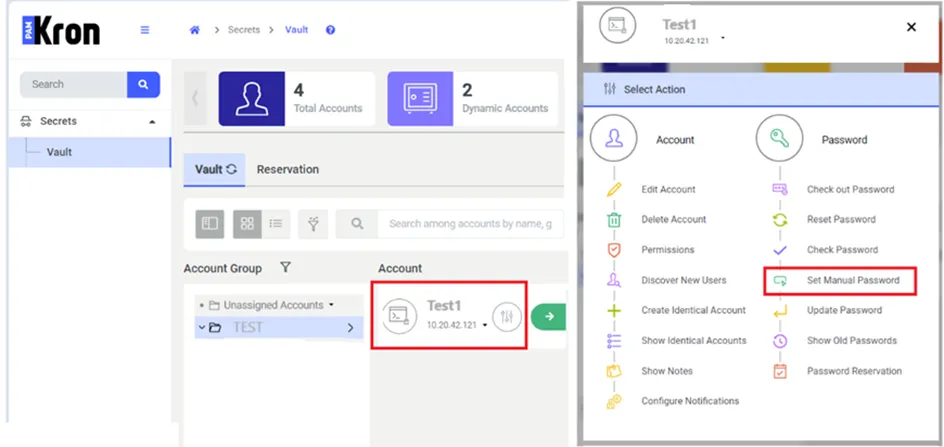Switch to list view layout
Image resolution: width=944 pixels, height=447 pixels.
(x=276, y=224)
